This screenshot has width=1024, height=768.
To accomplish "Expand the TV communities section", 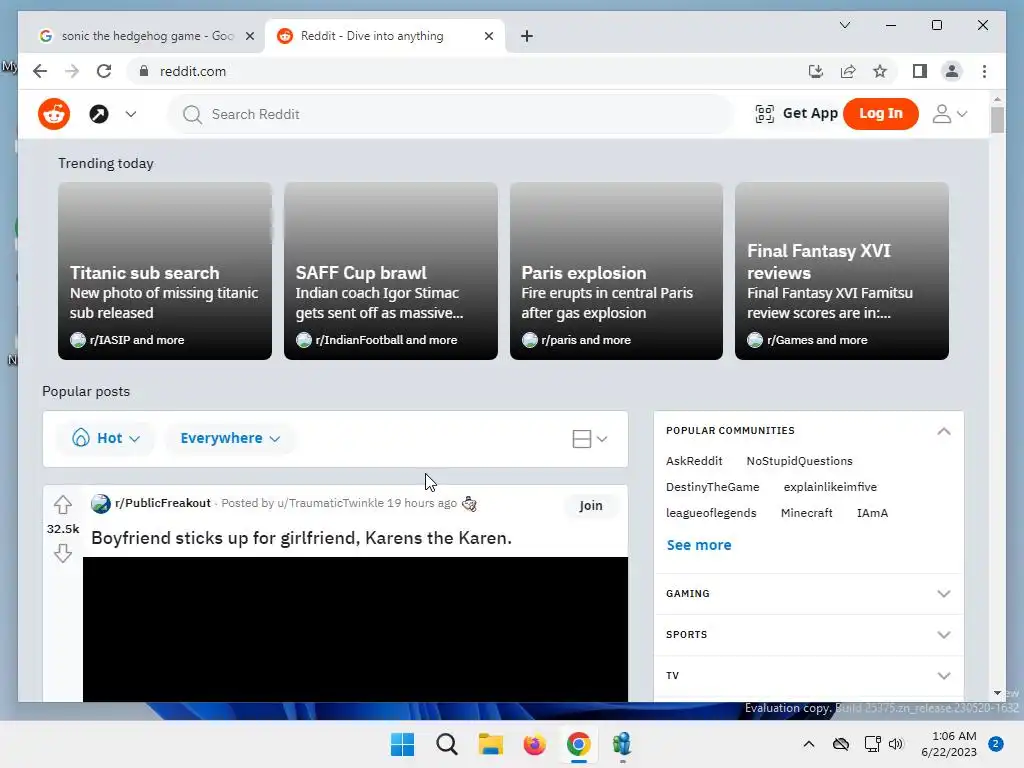I will coord(808,676).
